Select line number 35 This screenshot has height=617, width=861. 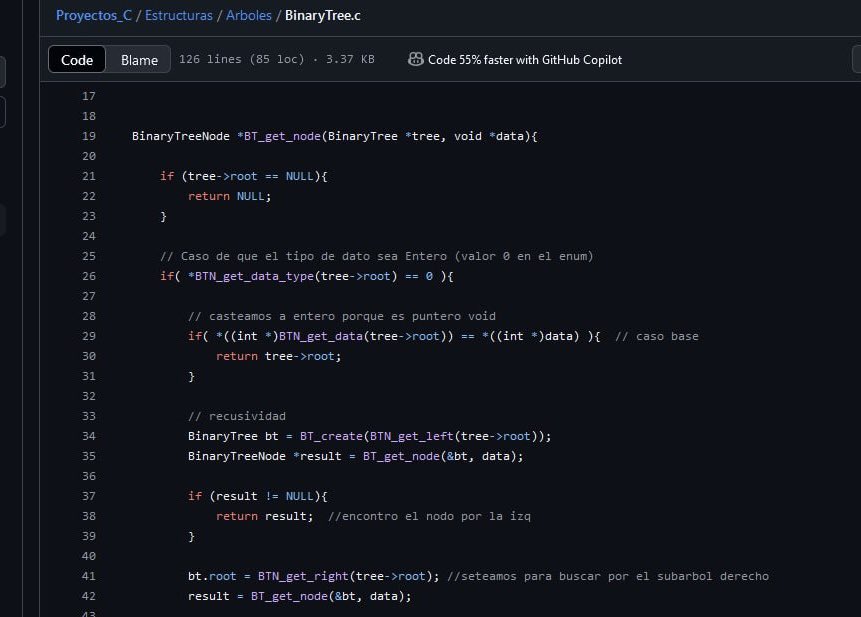(89, 456)
